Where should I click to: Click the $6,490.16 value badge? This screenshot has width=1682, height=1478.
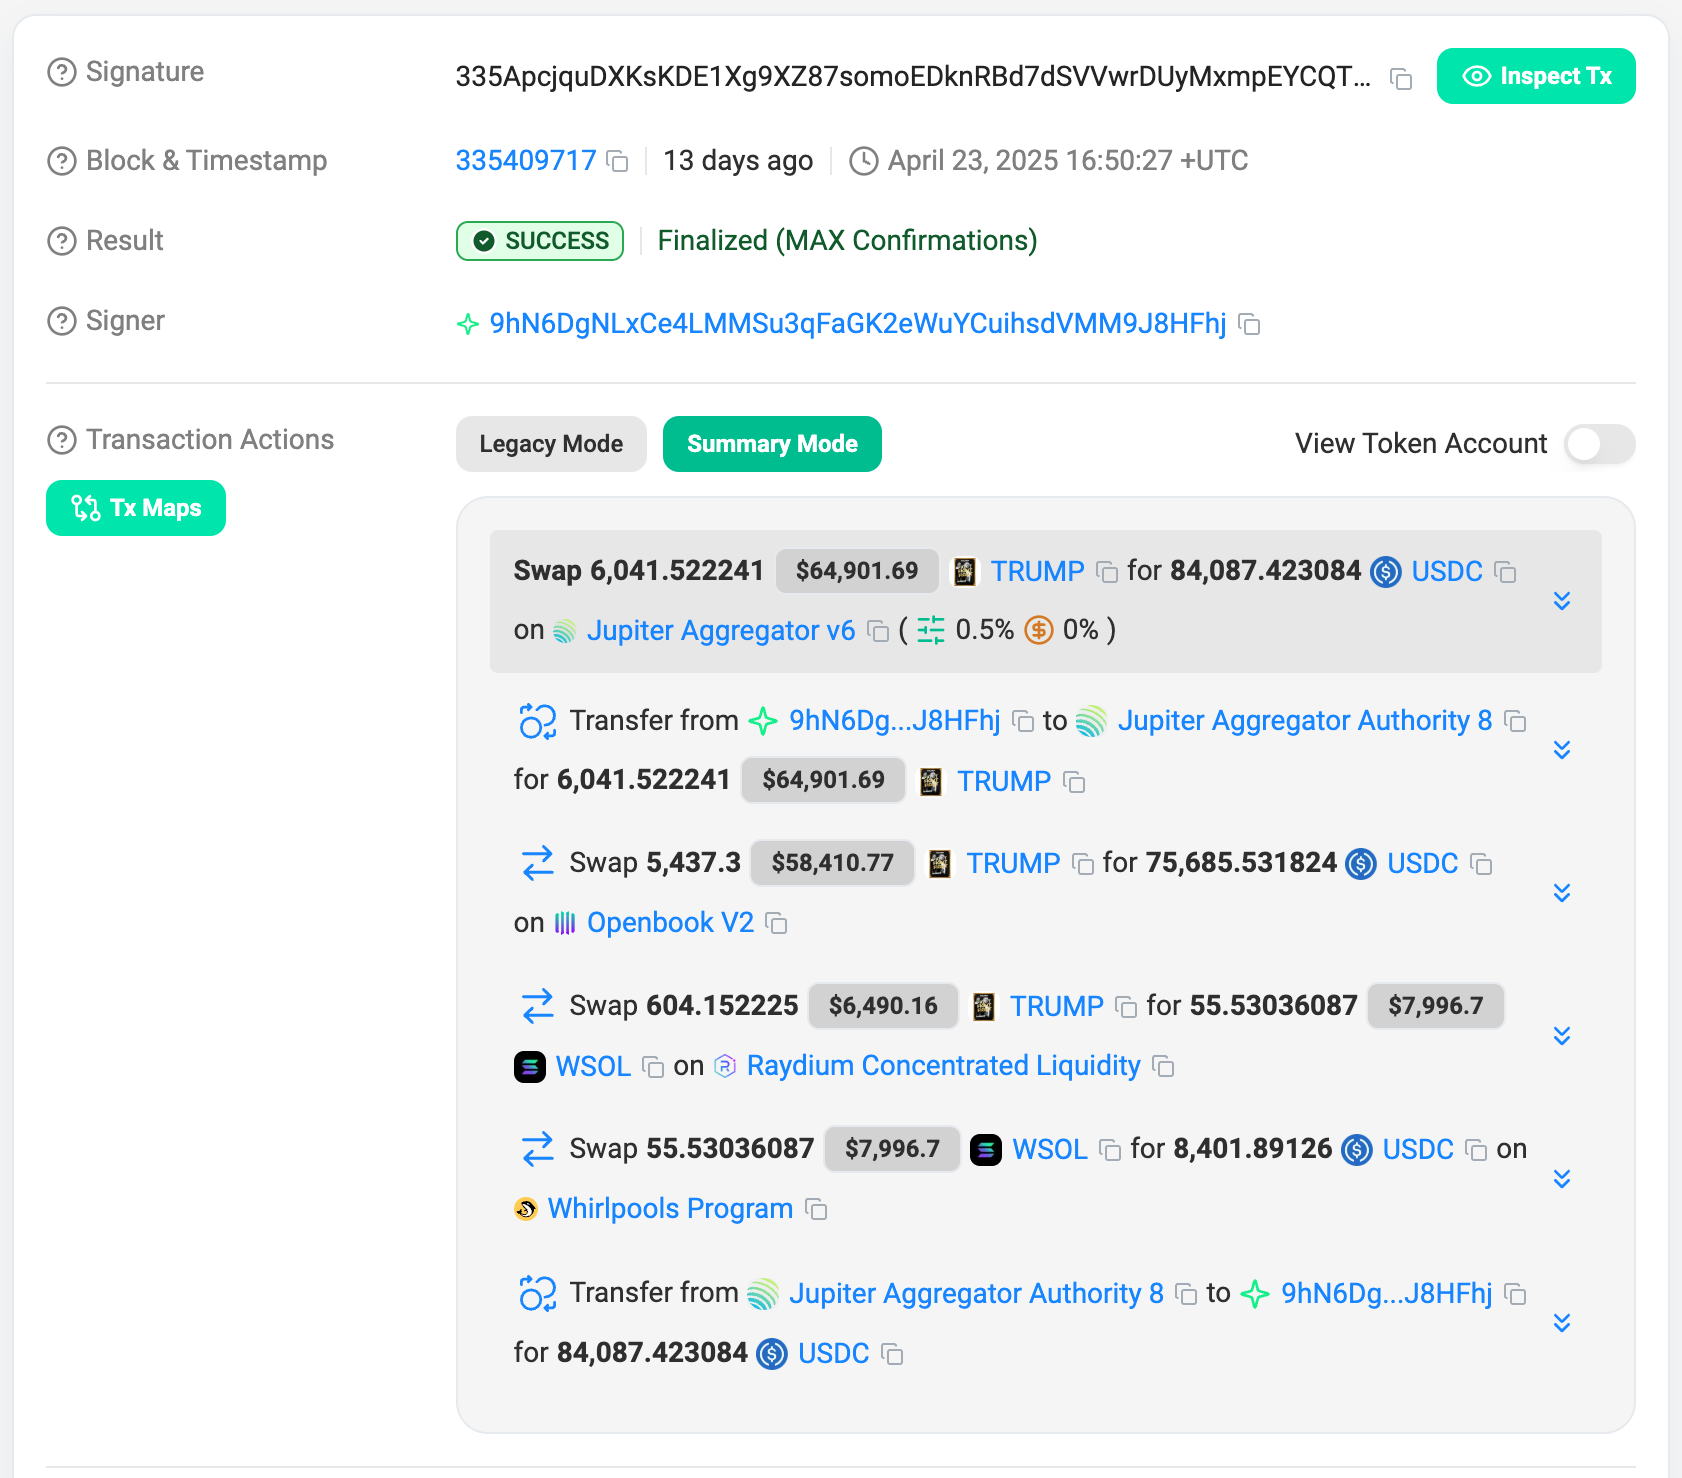pos(883,1006)
